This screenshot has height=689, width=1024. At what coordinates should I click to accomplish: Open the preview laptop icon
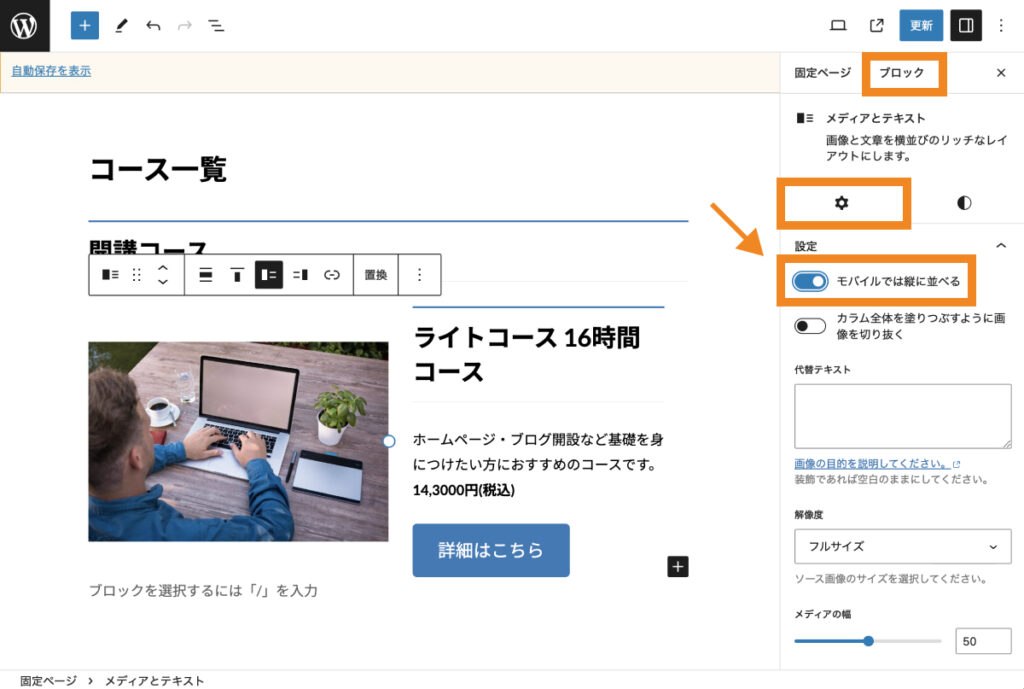[x=838, y=25]
